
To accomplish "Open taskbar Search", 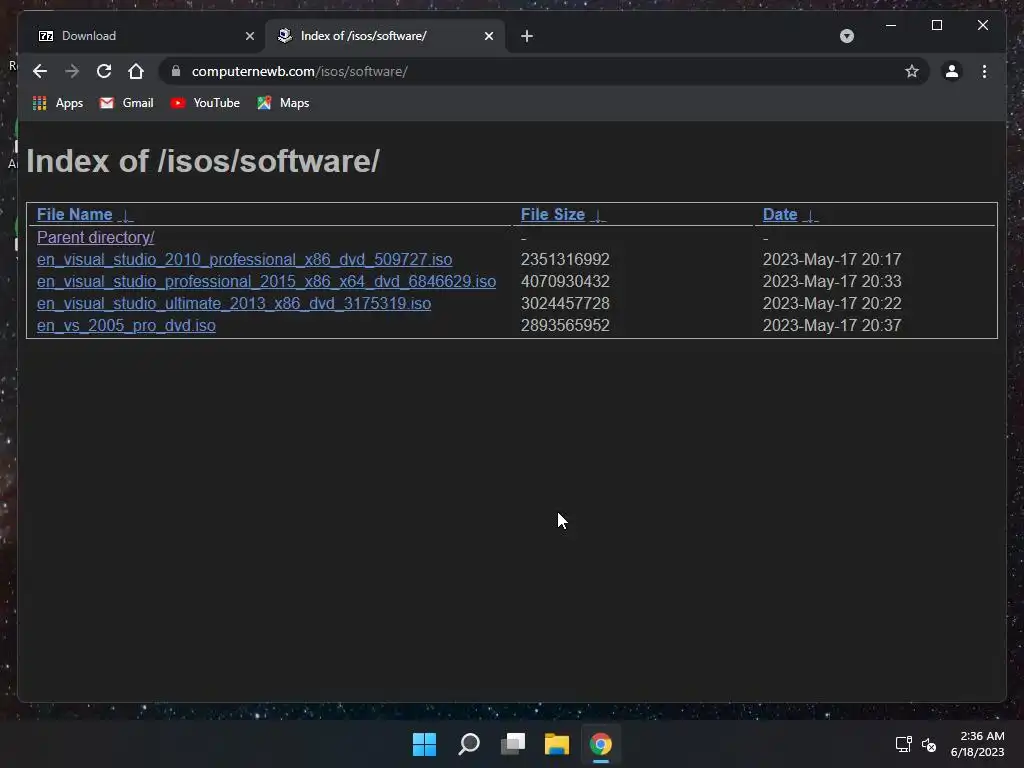I will [x=469, y=744].
